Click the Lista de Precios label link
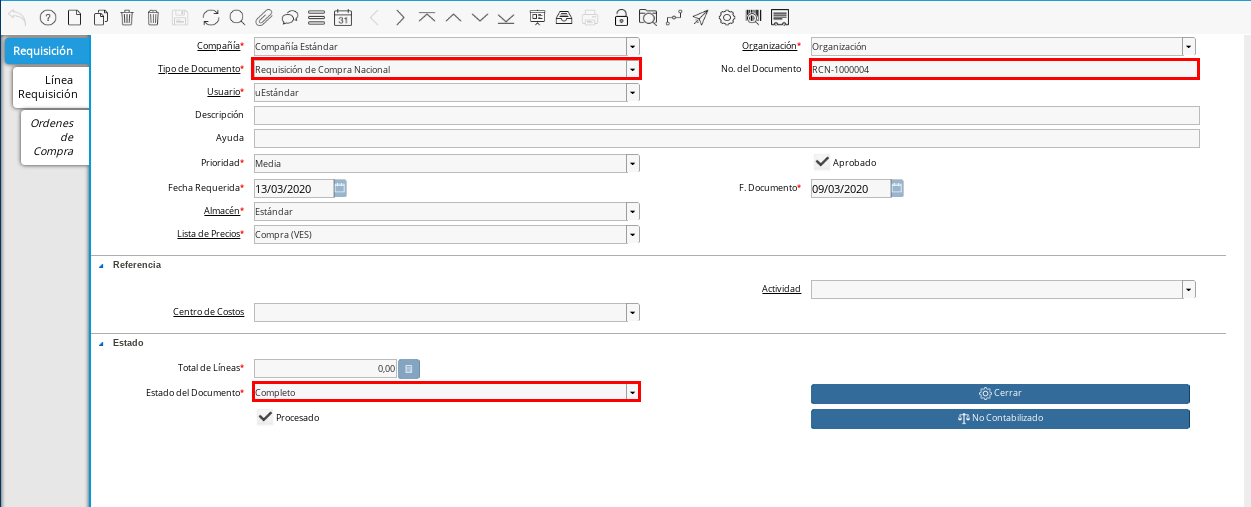 (x=208, y=234)
